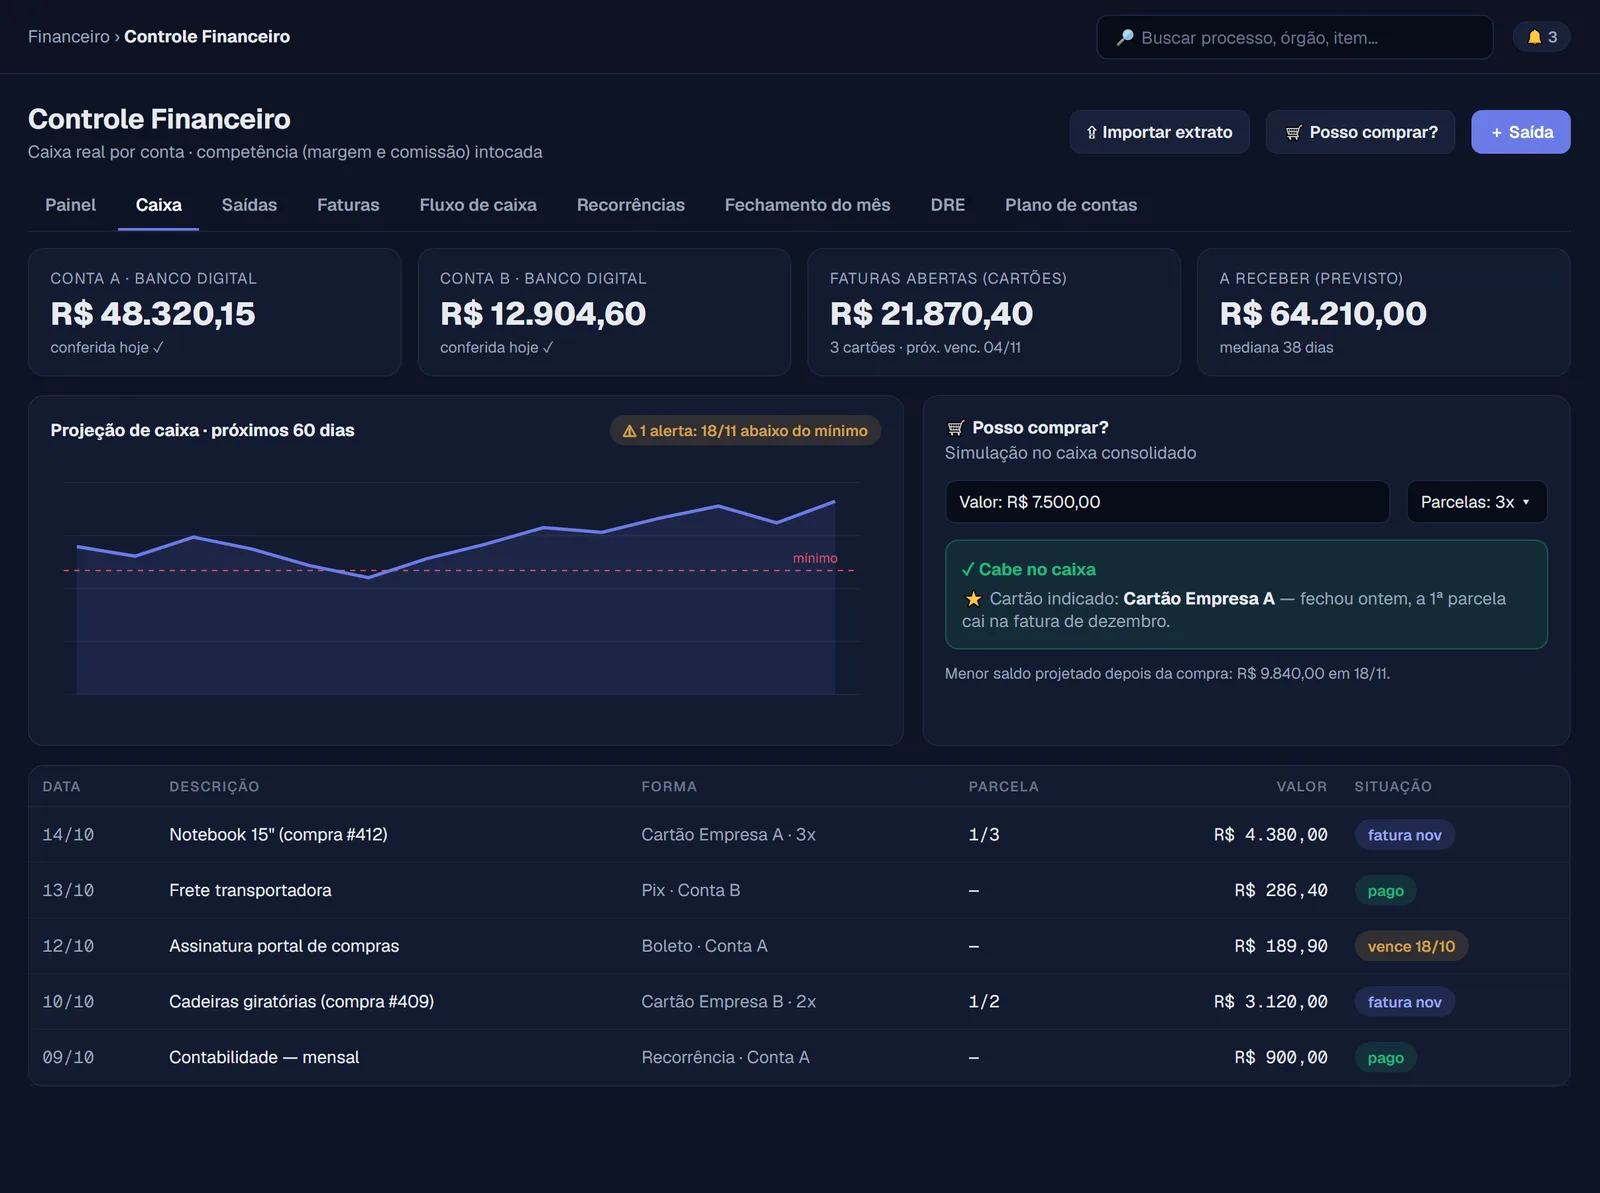The image size is (1600, 1193).
Task: Click the Situação column header
Action: 1393,787
